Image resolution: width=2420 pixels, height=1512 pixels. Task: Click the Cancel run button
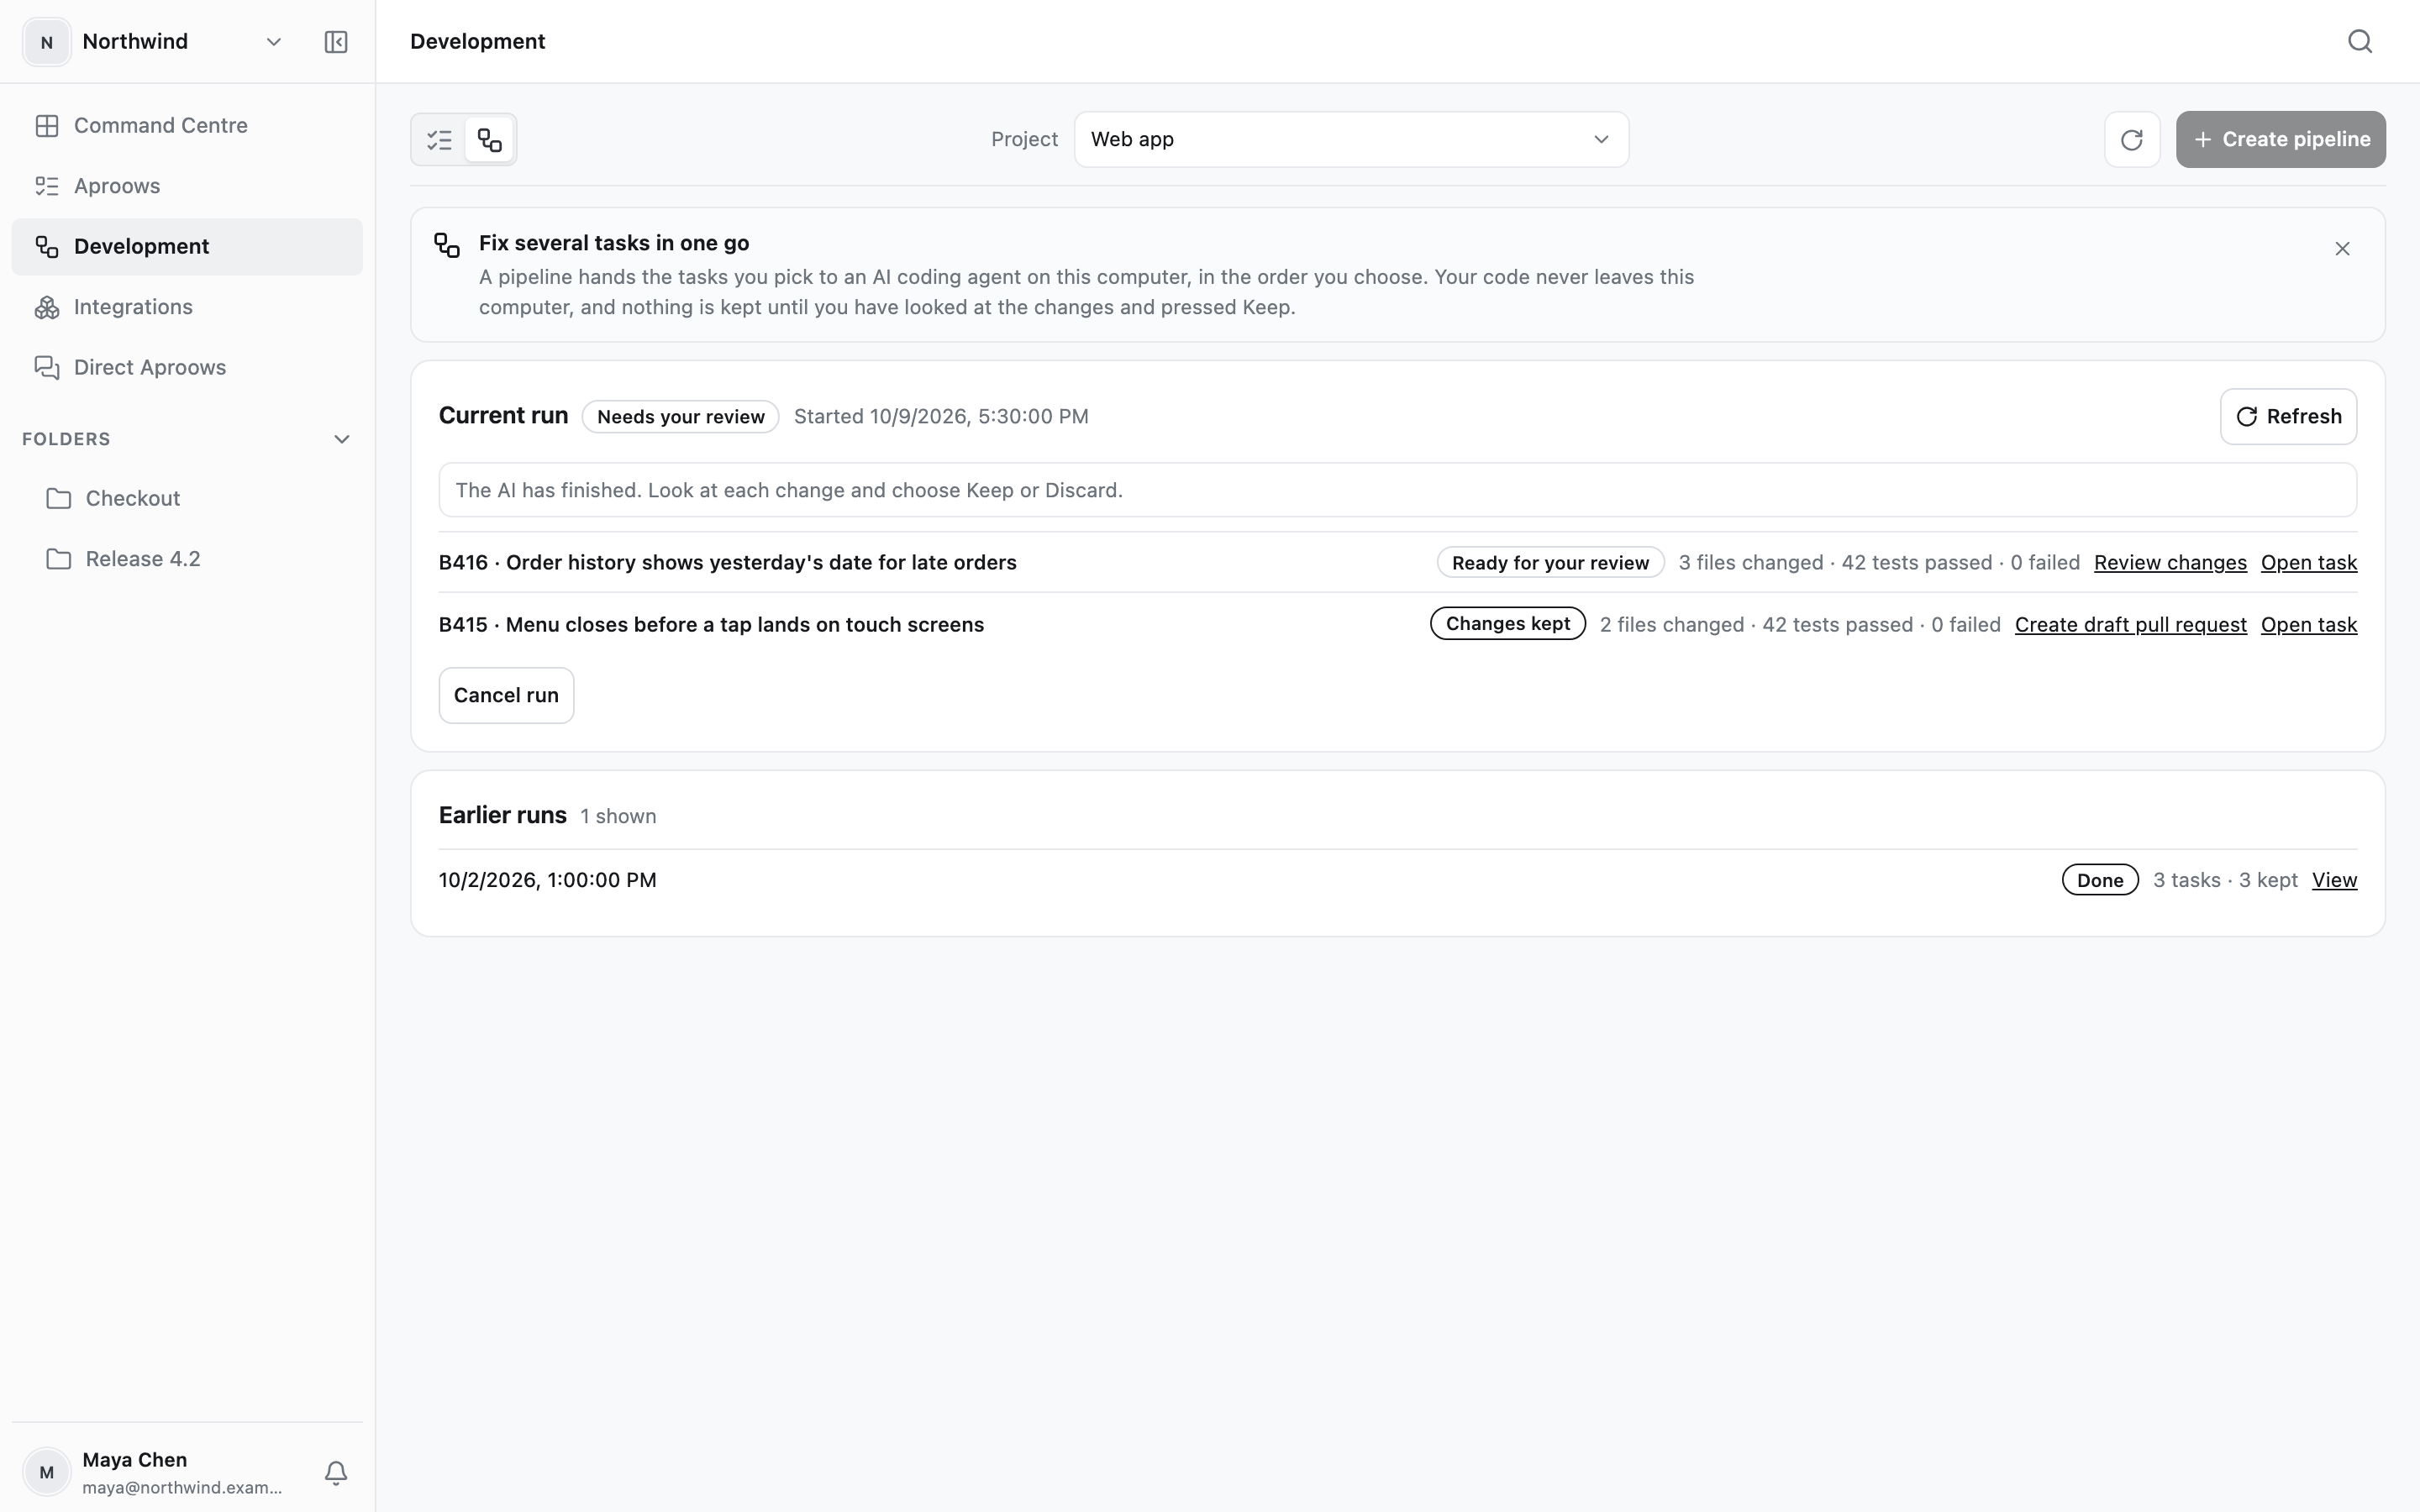506,696
